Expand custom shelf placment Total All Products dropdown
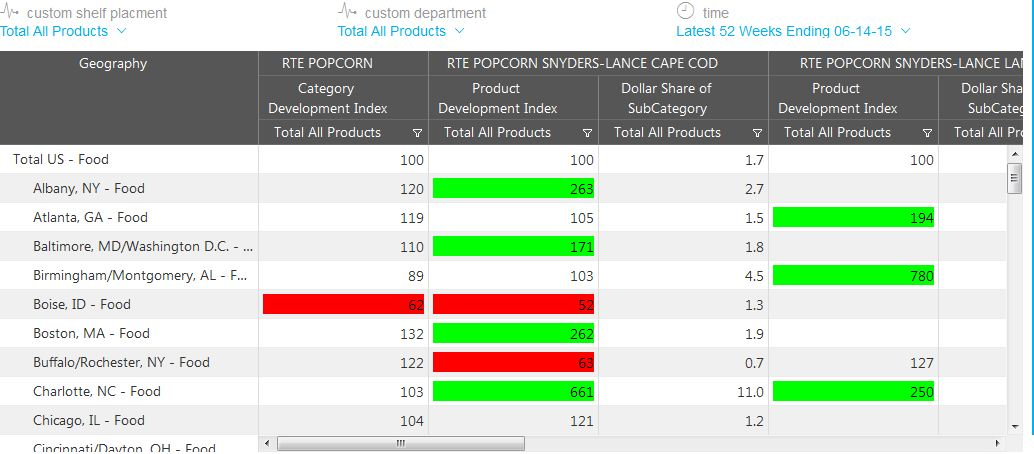The height and width of the screenshot is (454, 1034). tap(121, 31)
